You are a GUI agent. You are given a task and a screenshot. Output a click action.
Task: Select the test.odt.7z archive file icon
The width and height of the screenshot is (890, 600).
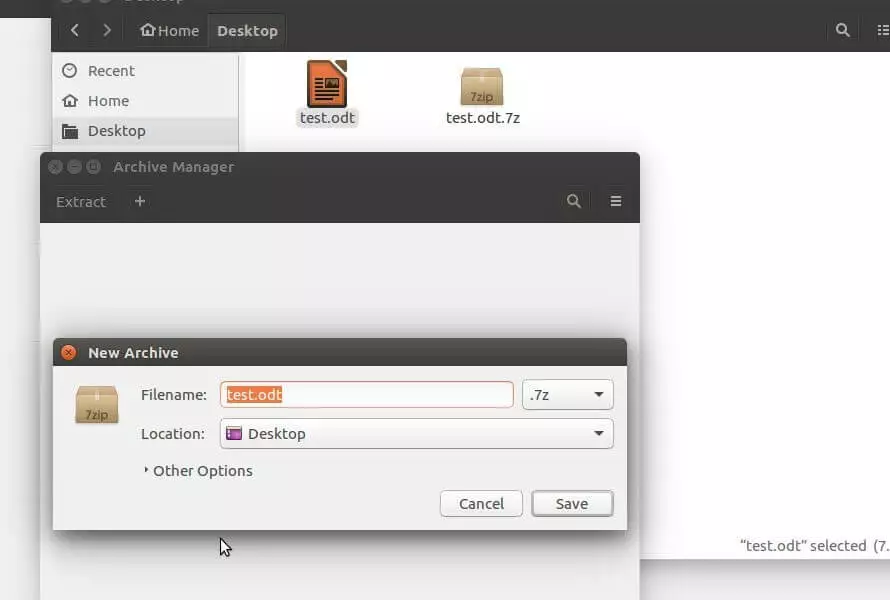(482, 87)
